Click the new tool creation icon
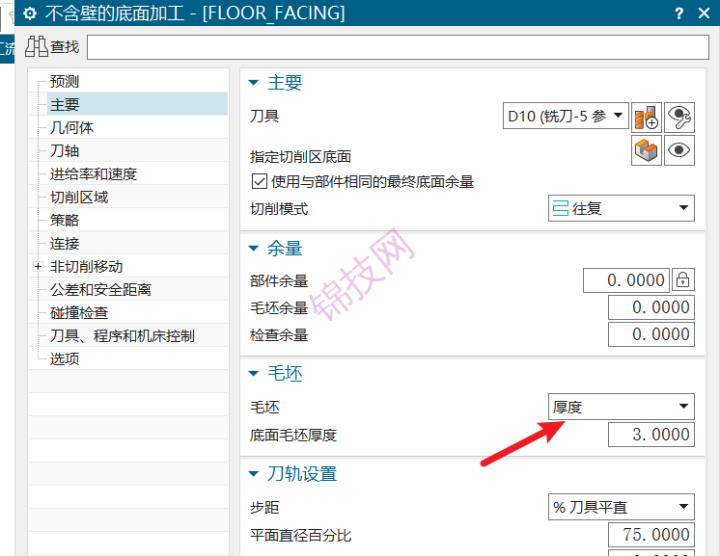The width and height of the screenshot is (720, 556). (x=646, y=117)
